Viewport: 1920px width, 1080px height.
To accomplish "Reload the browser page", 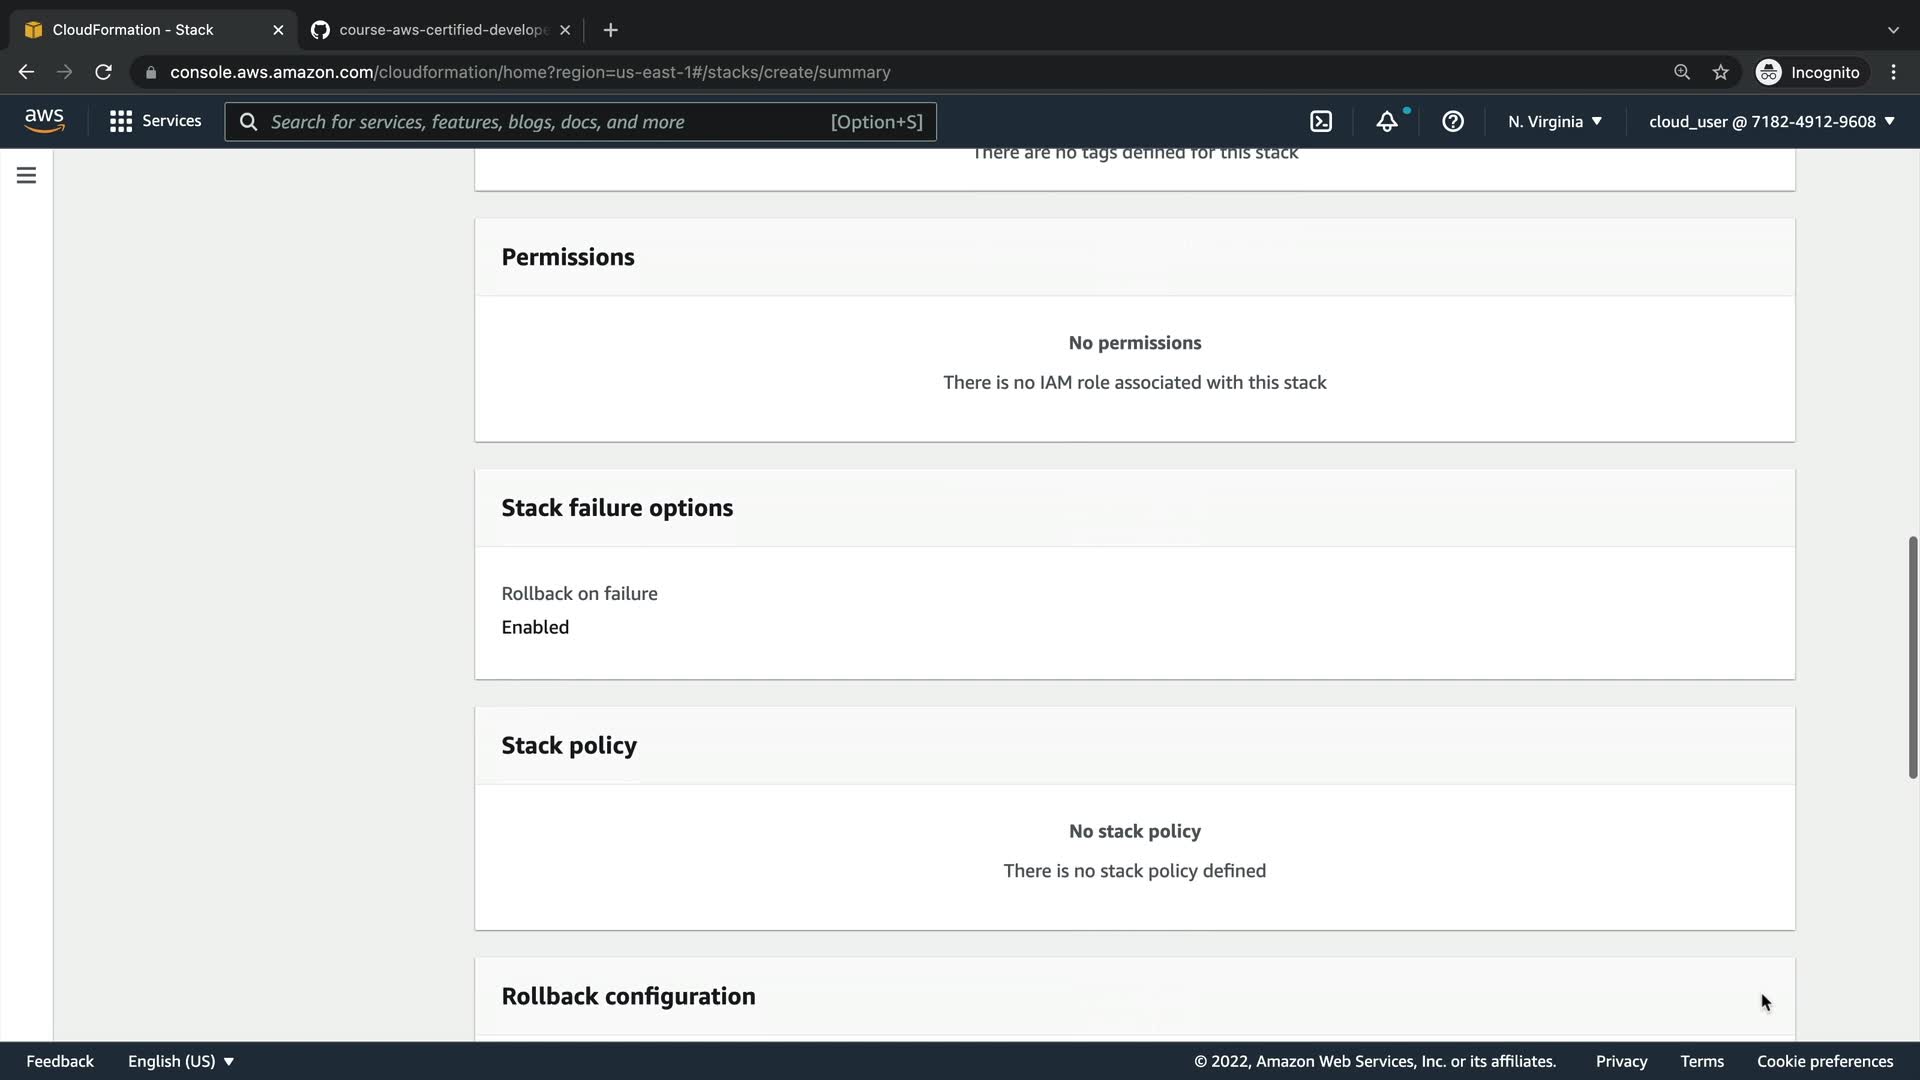I will pos(103,72).
